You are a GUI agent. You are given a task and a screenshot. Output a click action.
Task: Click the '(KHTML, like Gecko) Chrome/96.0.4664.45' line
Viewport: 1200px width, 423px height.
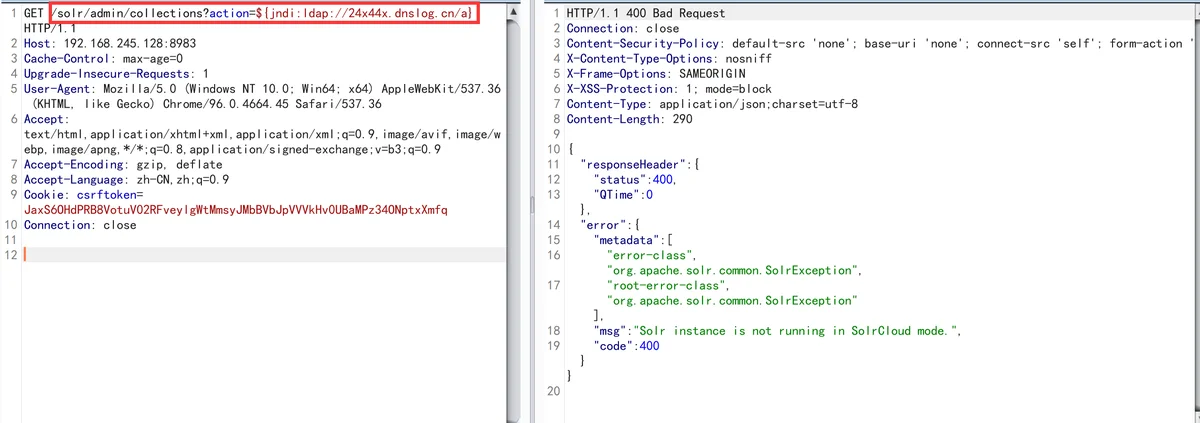point(206,104)
